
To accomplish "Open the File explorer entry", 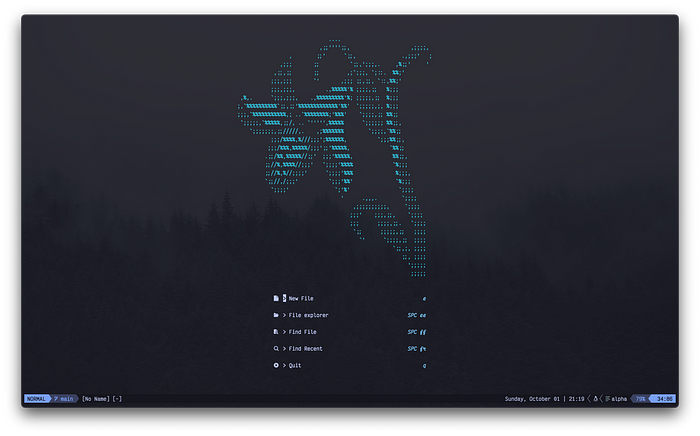I will click(x=350, y=315).
